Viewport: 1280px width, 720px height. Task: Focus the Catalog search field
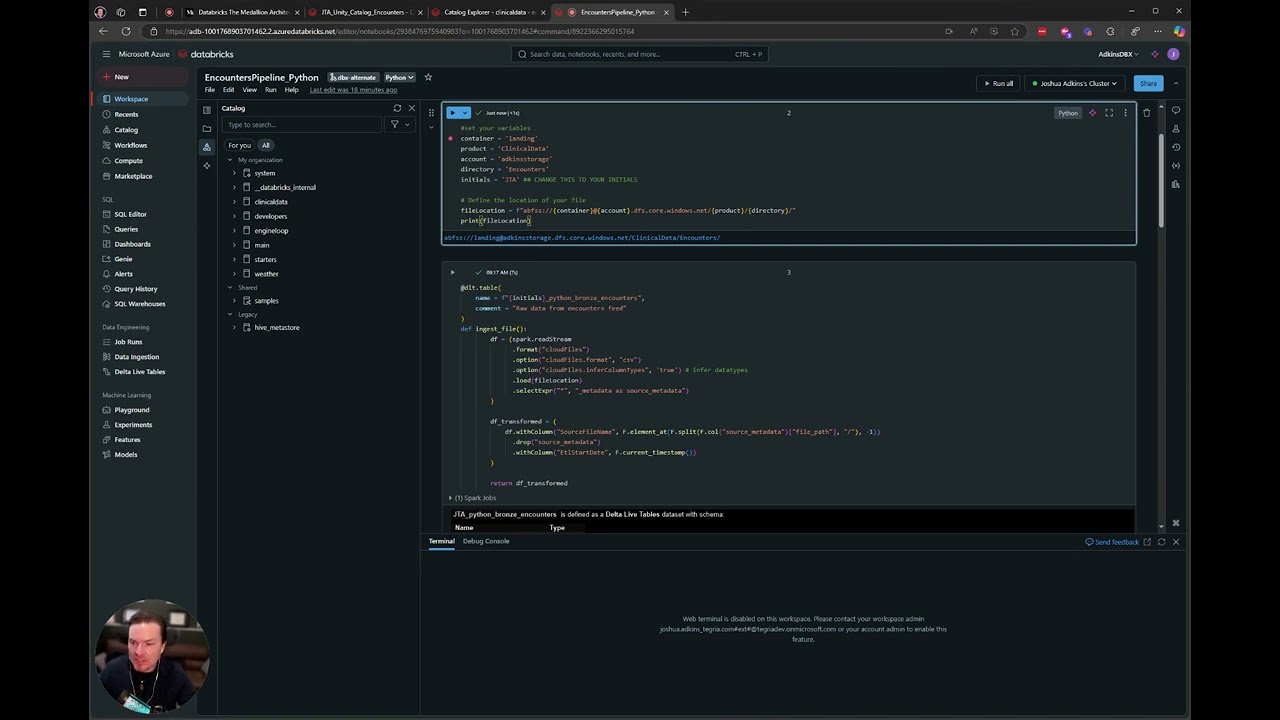coord(303,125)
